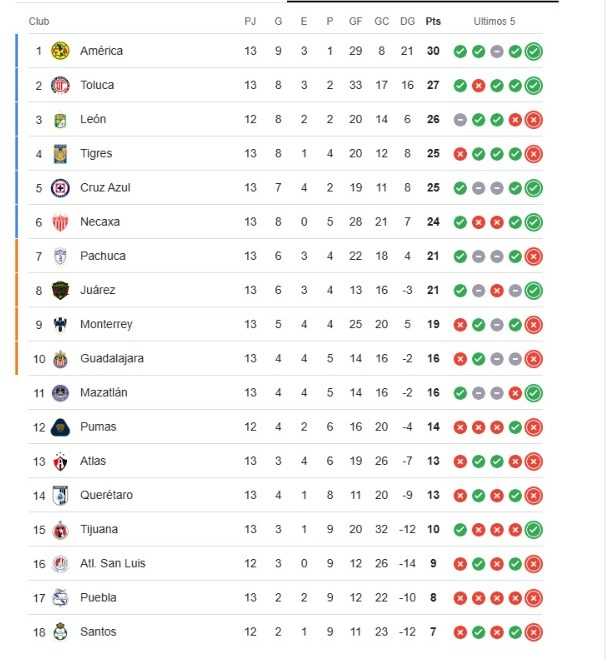Select the Monterrey team crest

click(x=60, y=325)
